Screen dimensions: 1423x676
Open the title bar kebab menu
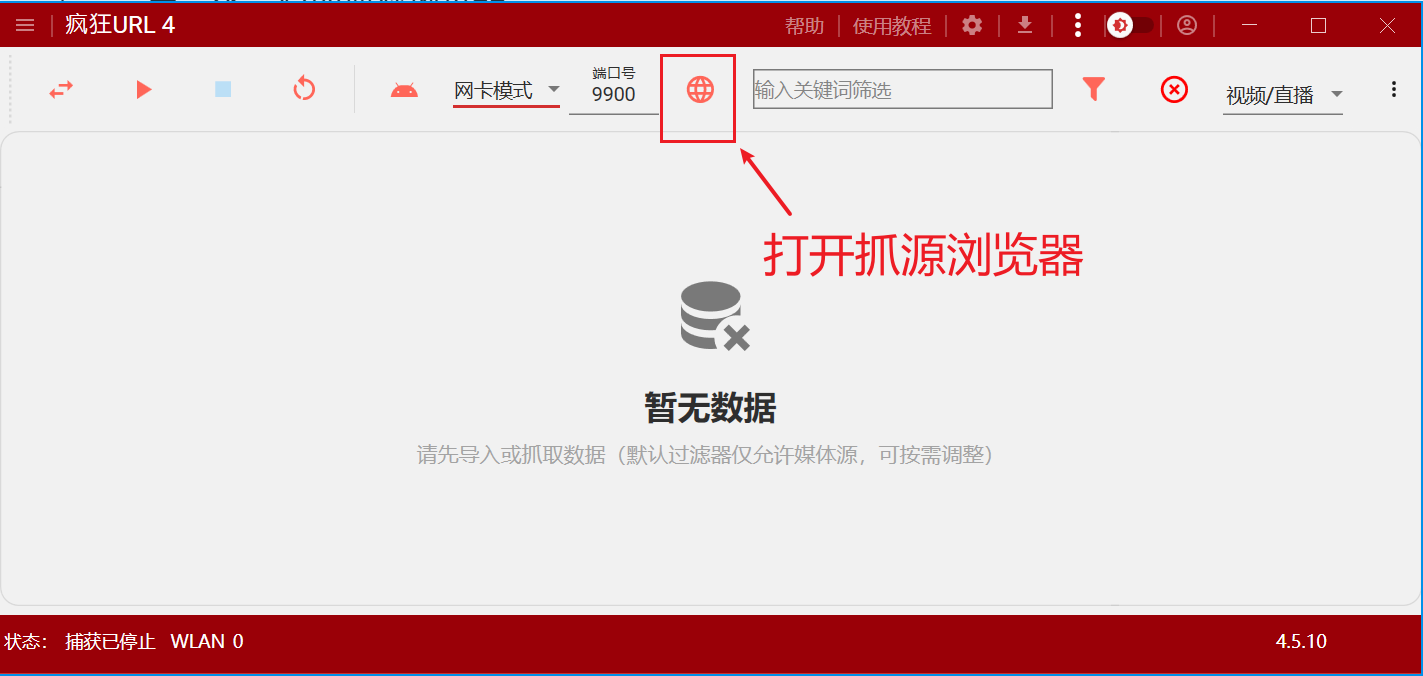1077,25
